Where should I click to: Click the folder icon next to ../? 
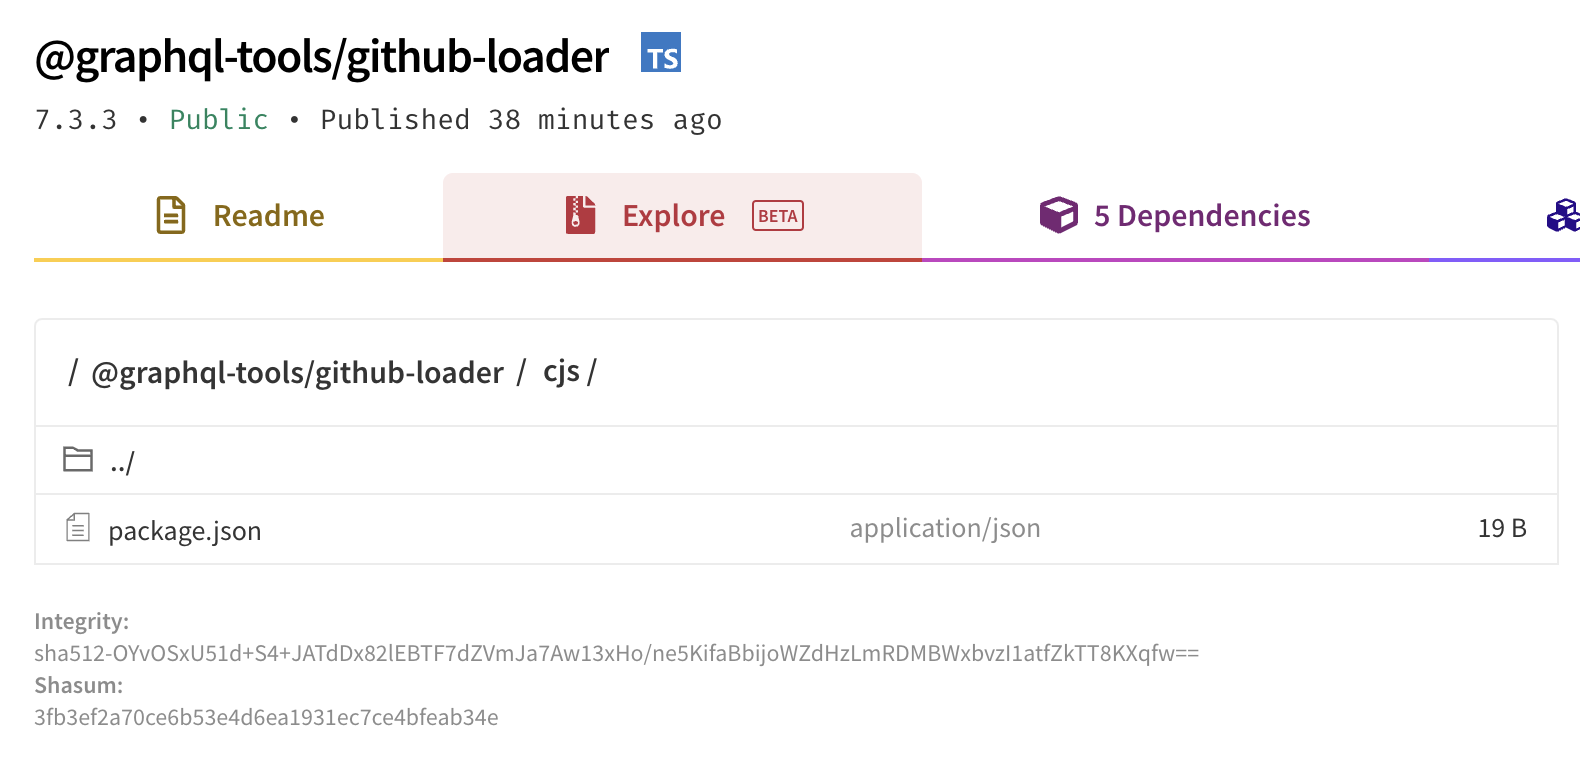(77, 460)
